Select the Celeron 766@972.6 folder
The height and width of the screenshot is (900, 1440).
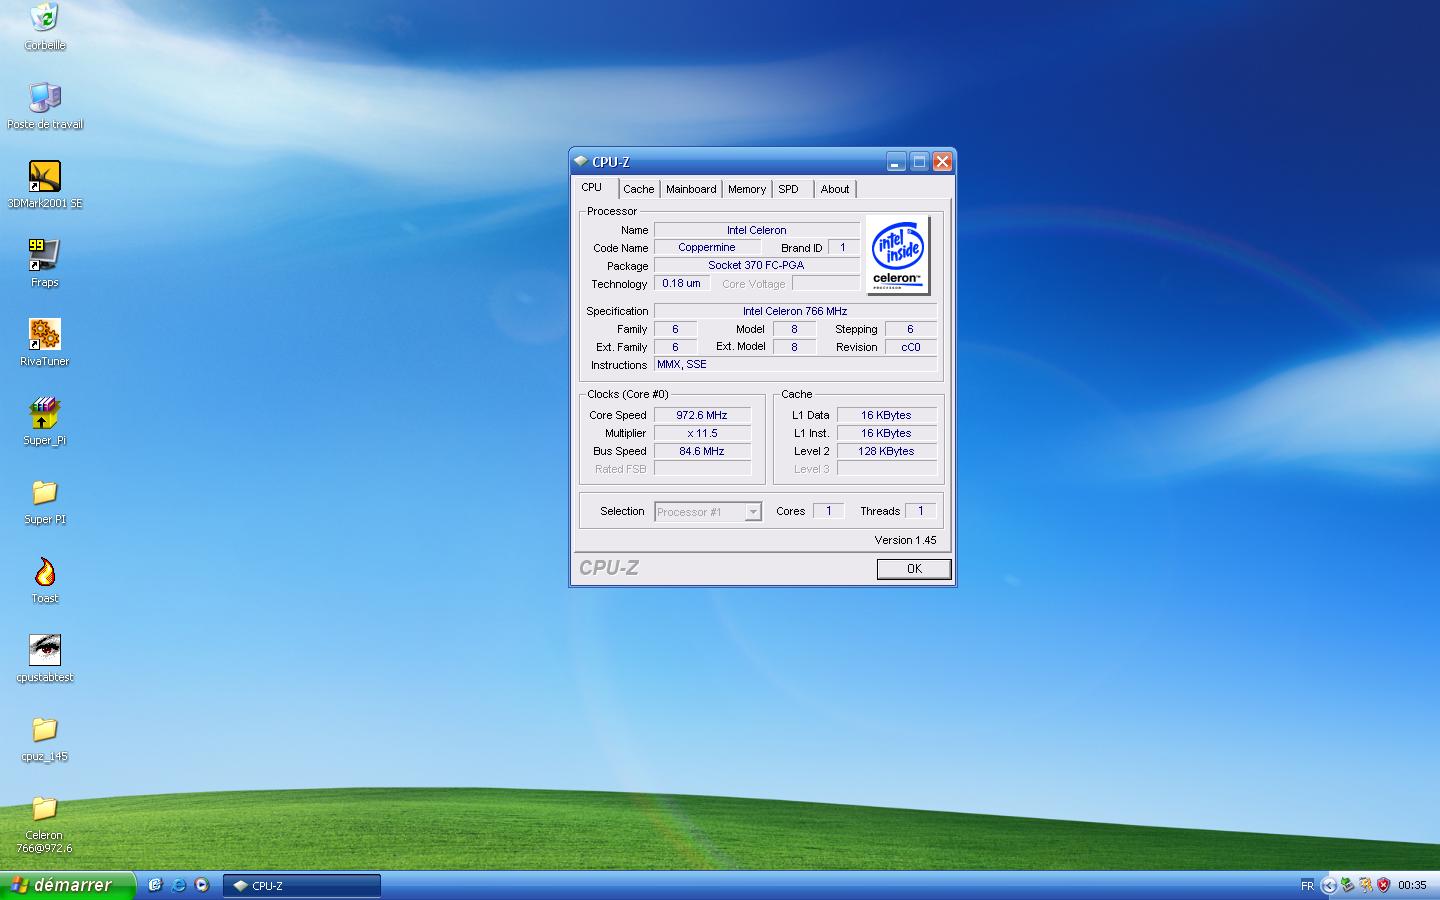pos(45,809)
